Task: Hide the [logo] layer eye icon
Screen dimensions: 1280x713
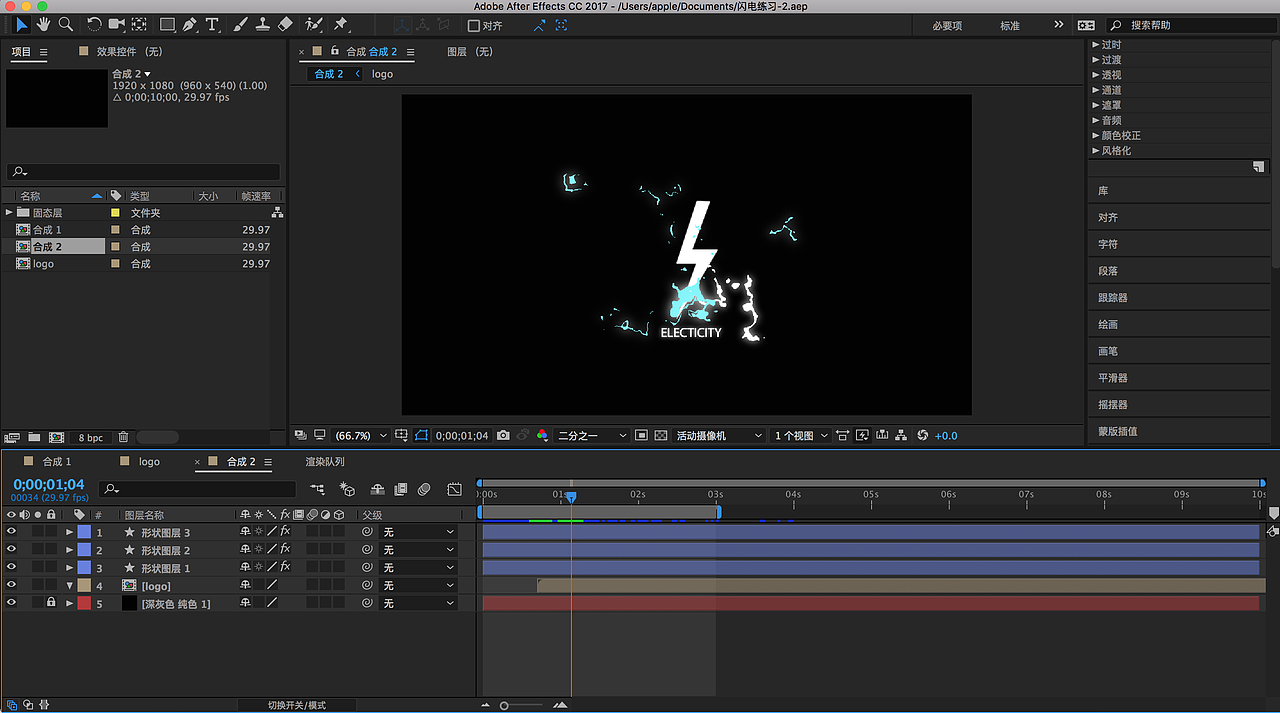Action: pyautogui.click(x=11, y=586)
